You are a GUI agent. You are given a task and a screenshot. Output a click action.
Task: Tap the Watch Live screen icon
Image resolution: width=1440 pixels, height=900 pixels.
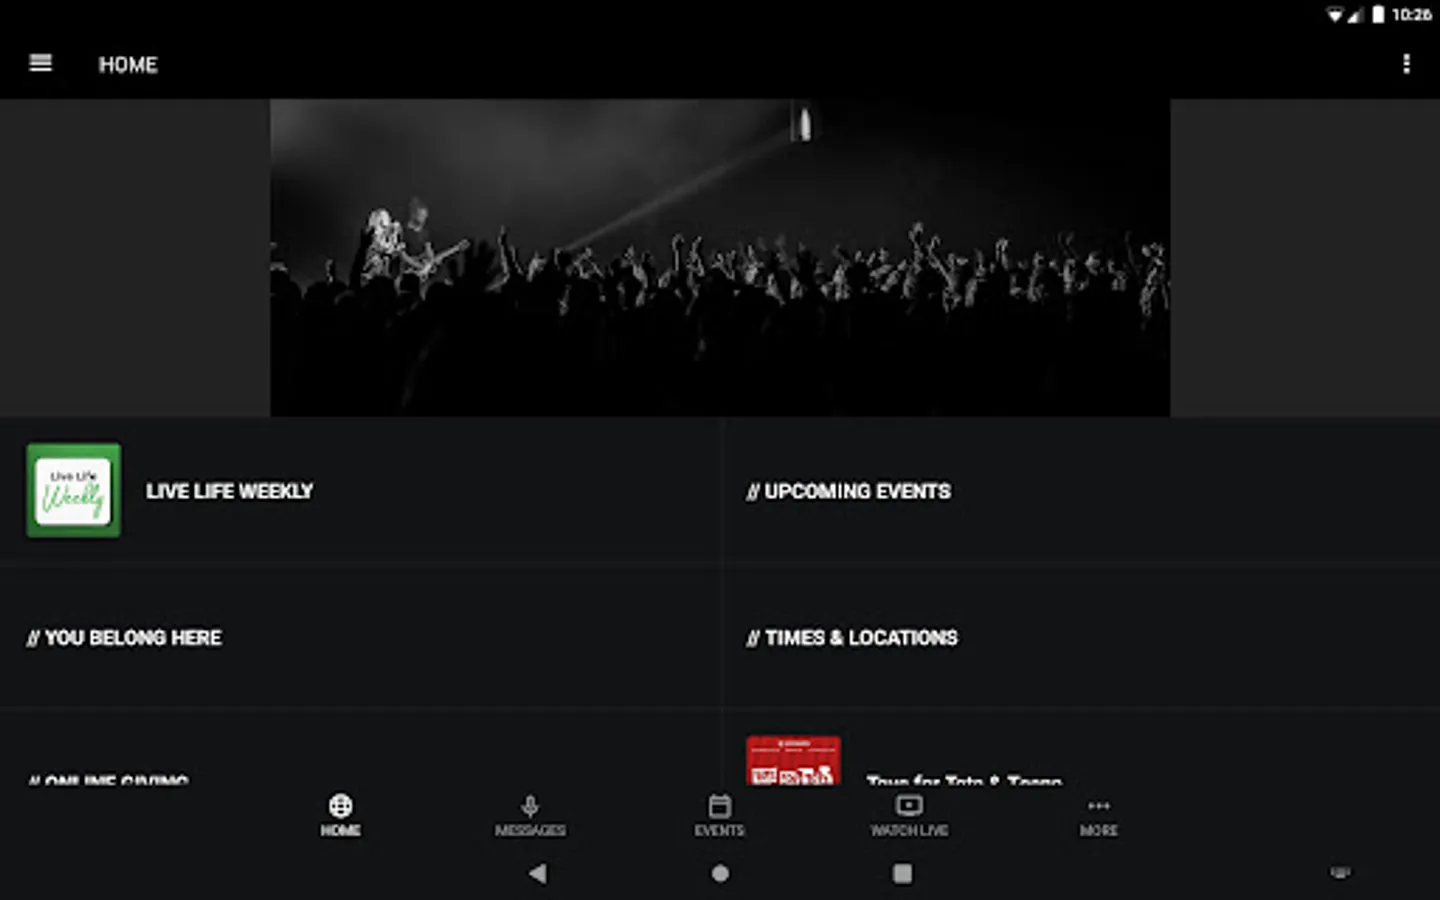coord(909,805)
